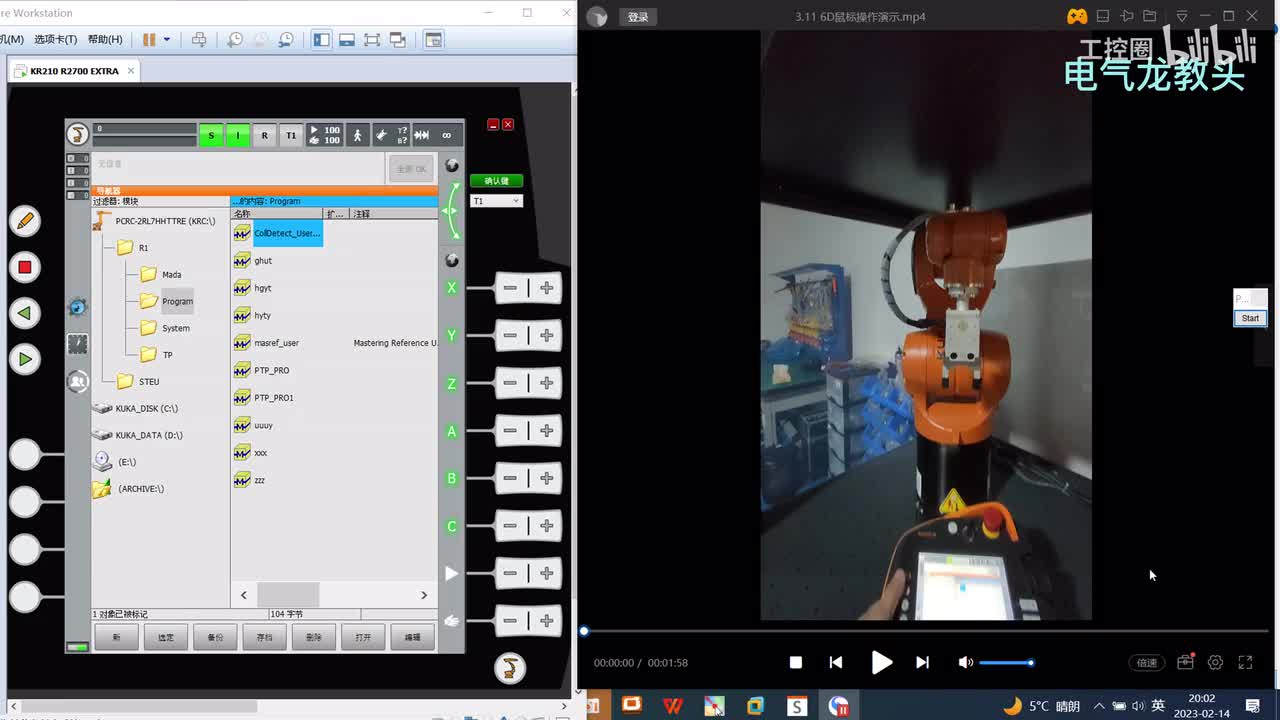Image resolution: width=1280 pixels, height=720 pixels.
Task: Click the A axis minus jog key
Action: (510, 431)
